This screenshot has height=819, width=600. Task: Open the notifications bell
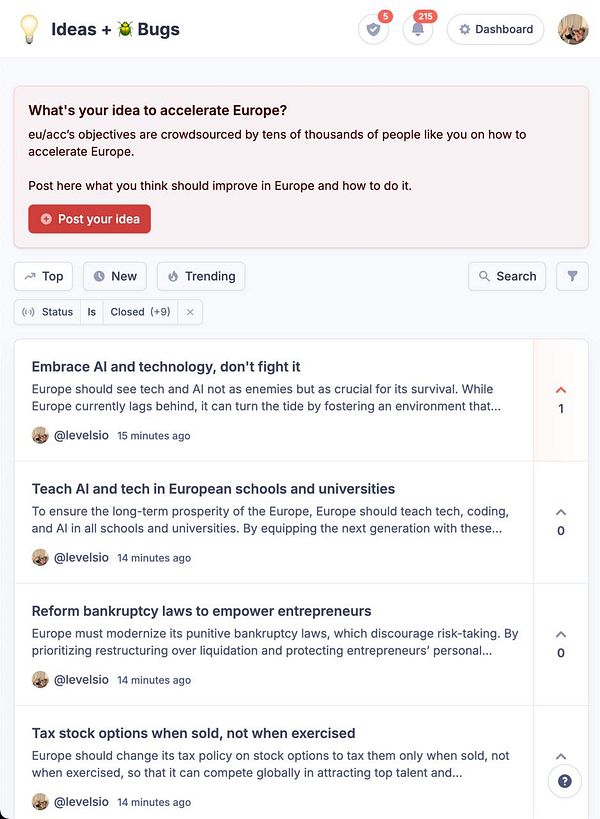418,30
